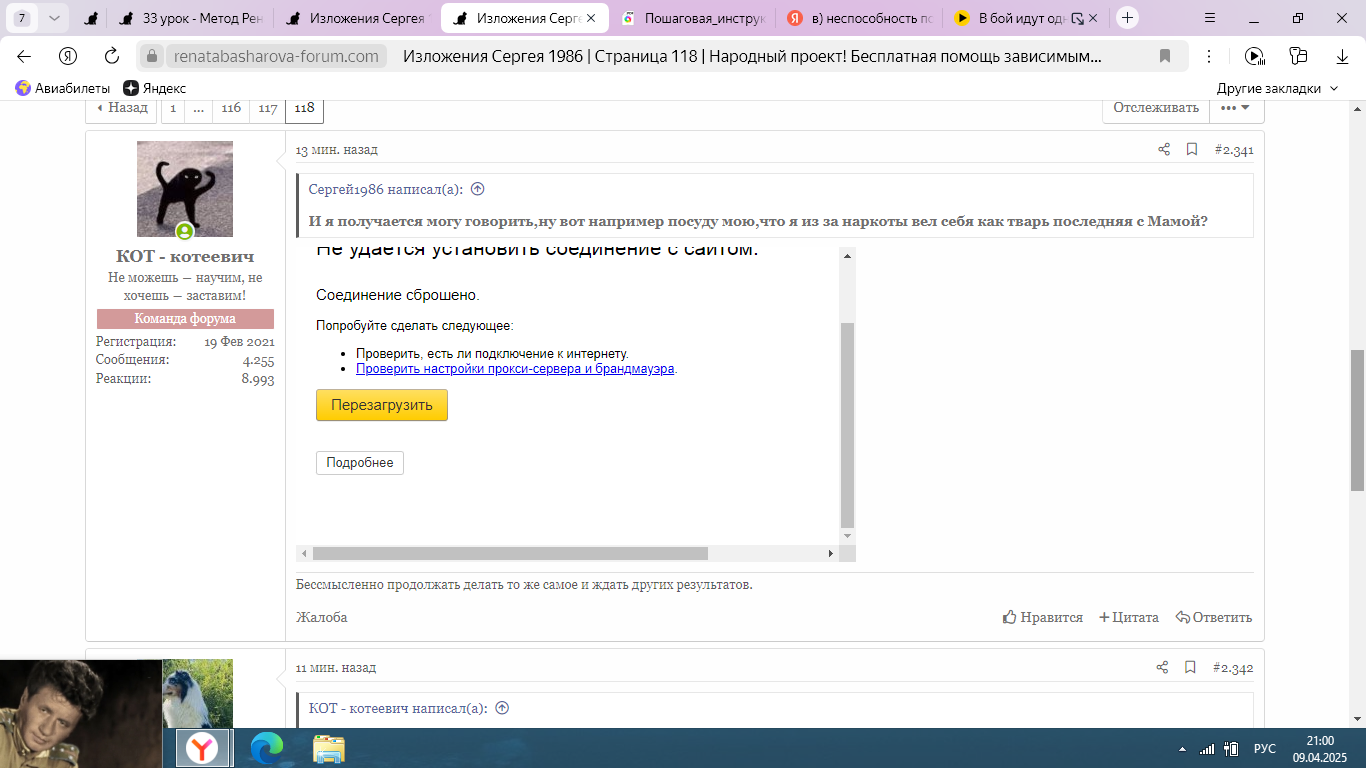1366x768 pixels.
Task: Expand the tab list chevron beside the tab counter
Action: pyautogui.click(x=54, y=18)
